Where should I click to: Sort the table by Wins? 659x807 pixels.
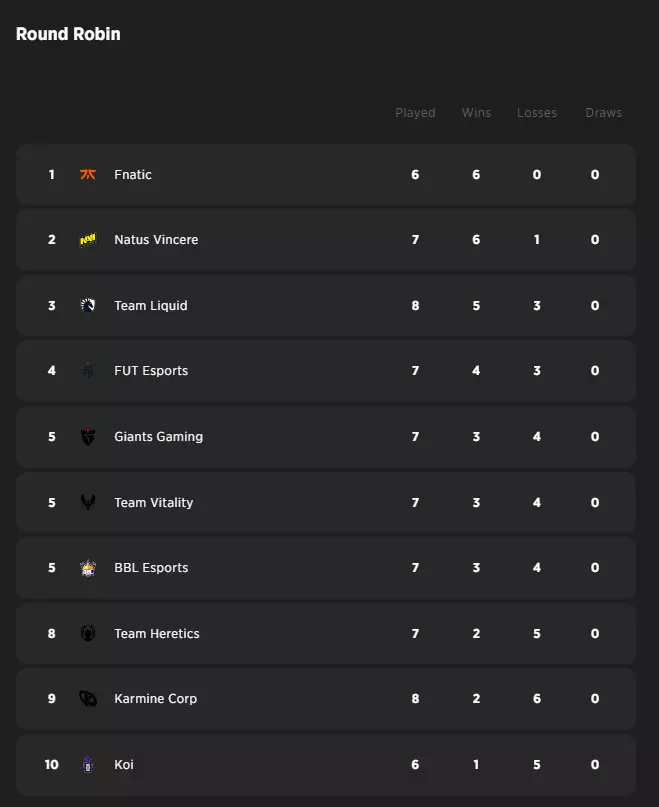point(476,112)
